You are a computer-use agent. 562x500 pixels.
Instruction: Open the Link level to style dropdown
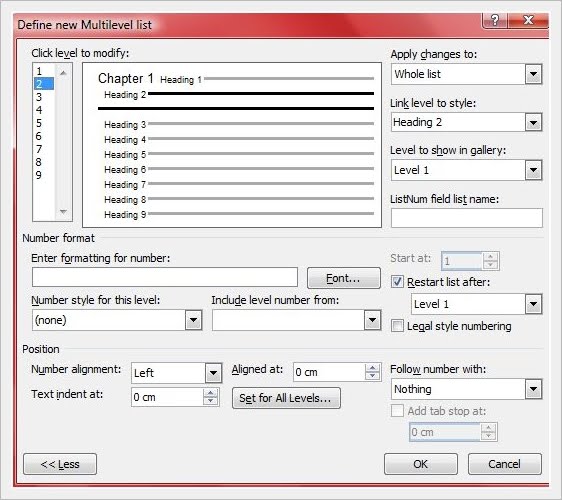(x=533, y=123)
